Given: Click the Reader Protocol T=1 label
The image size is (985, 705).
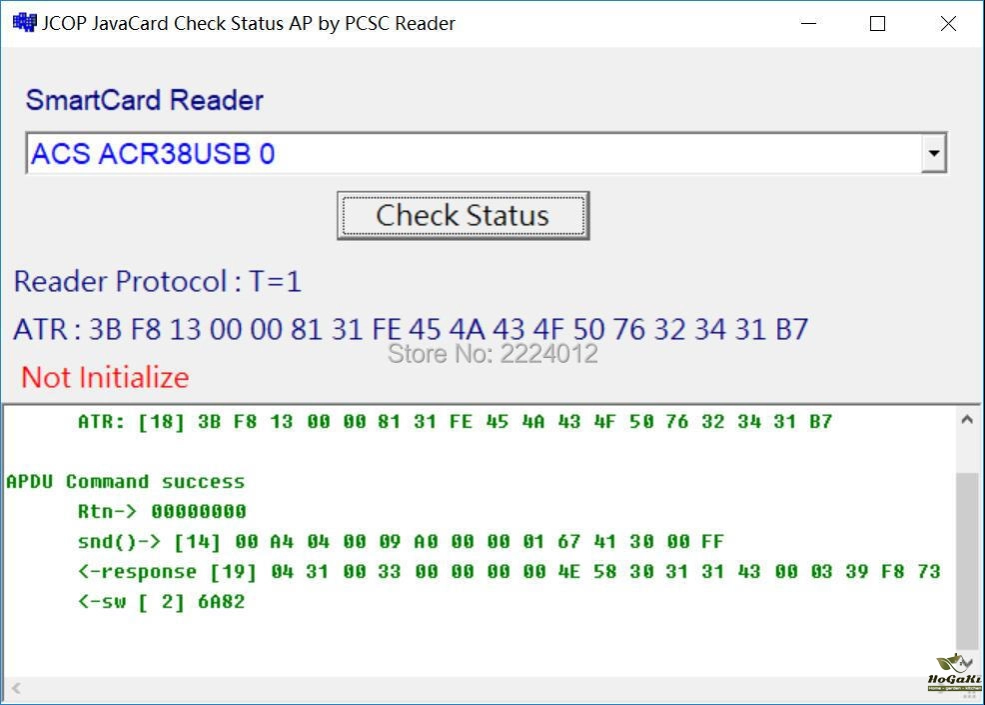Looking at the screenshot, I should coord(157,282).
